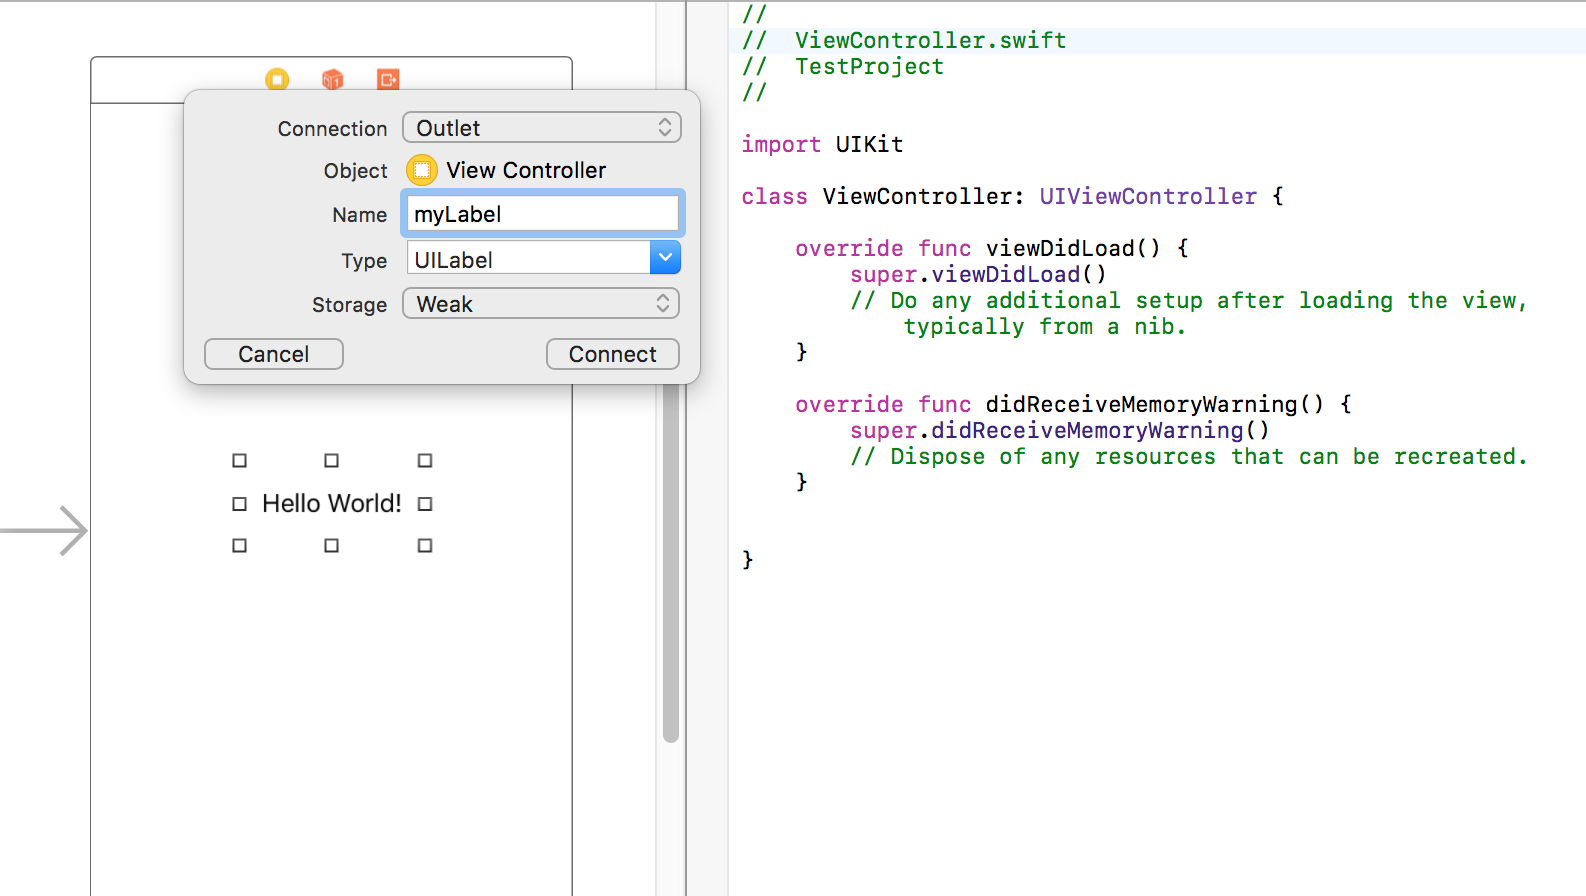Click the top-middle resize handle of the label
Viewport: 1586px width, 896px height.
tap(332, 461)
